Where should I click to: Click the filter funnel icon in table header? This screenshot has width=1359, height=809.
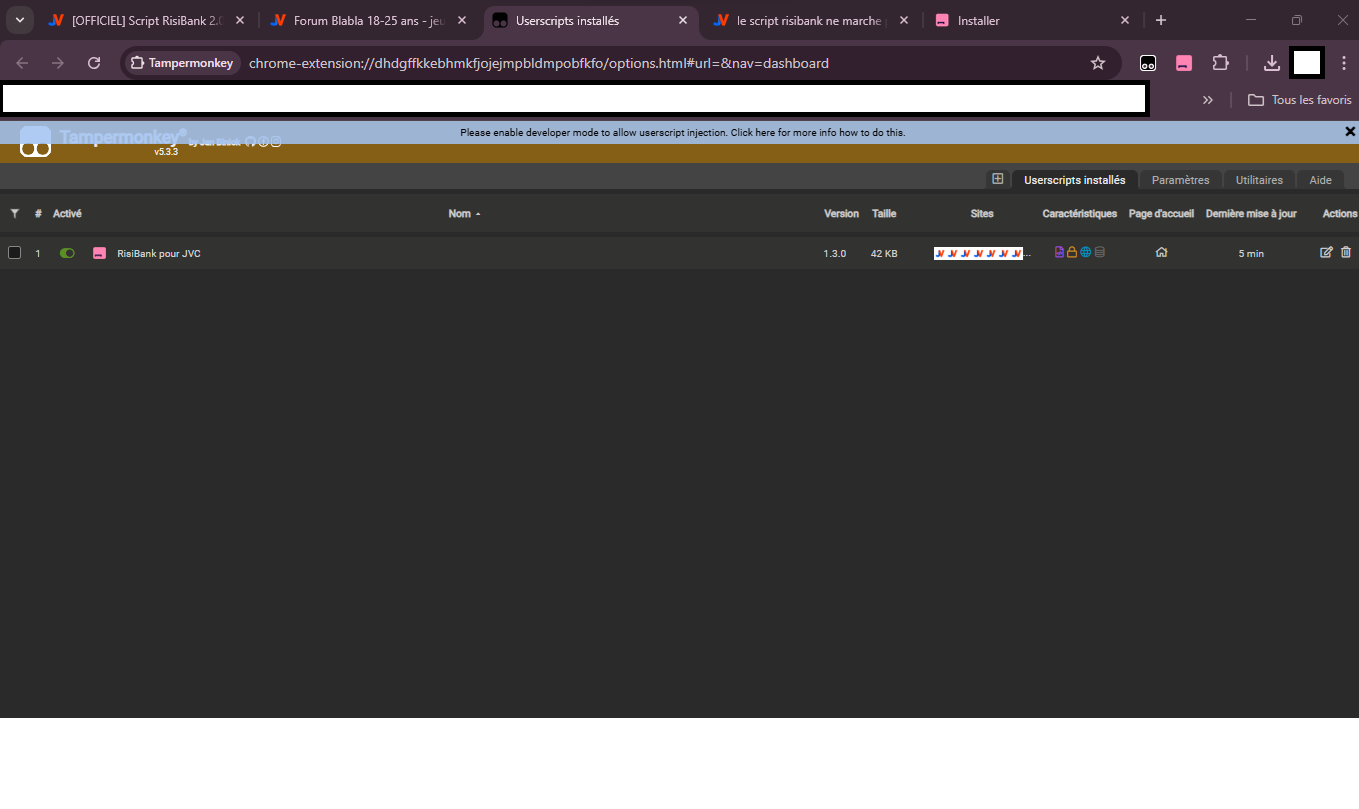coord(15,213)
